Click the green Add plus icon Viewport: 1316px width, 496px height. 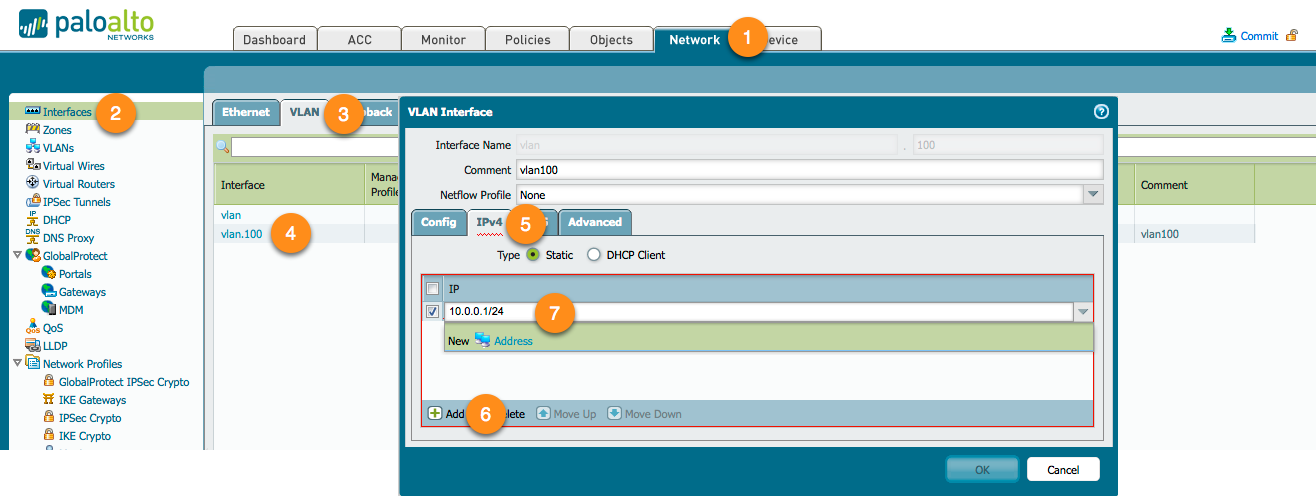(435, 413)
